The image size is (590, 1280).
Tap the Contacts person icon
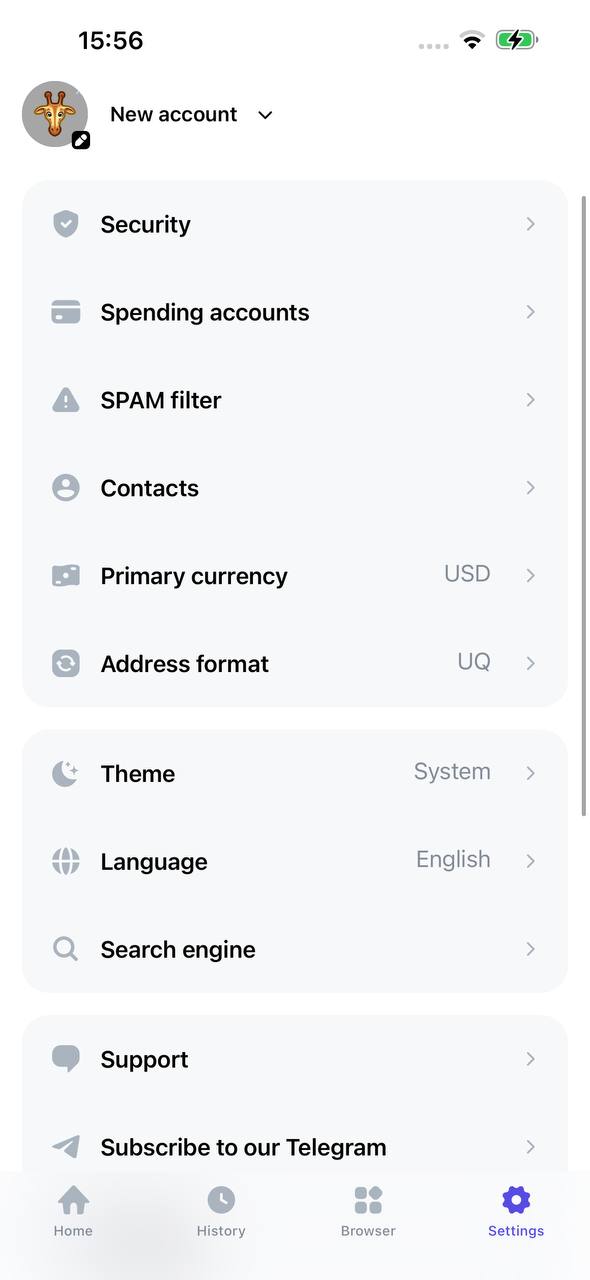click(66, 488)
